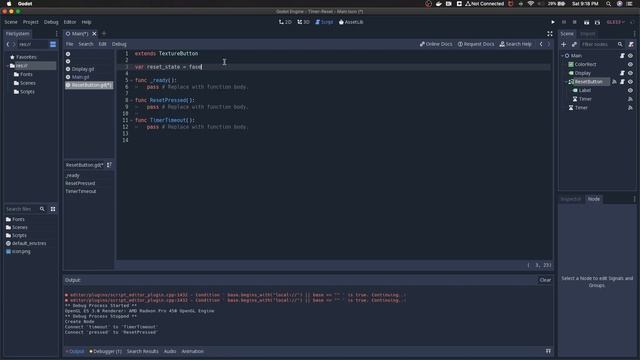Hide the Main node via eye icon
The height and width of the screenshot is (360, 640).
coord(630,56)
